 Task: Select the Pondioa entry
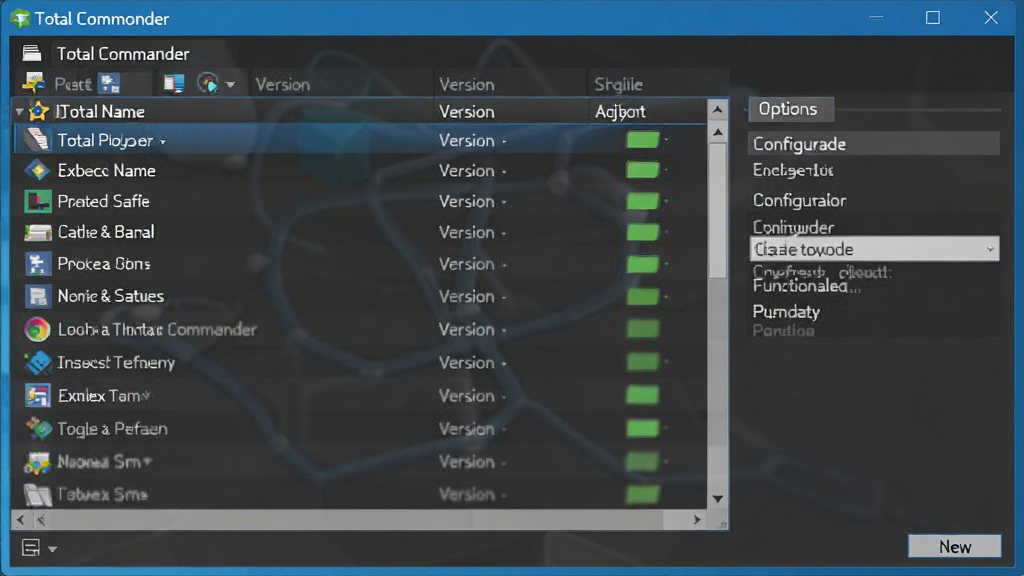(784, 330)
